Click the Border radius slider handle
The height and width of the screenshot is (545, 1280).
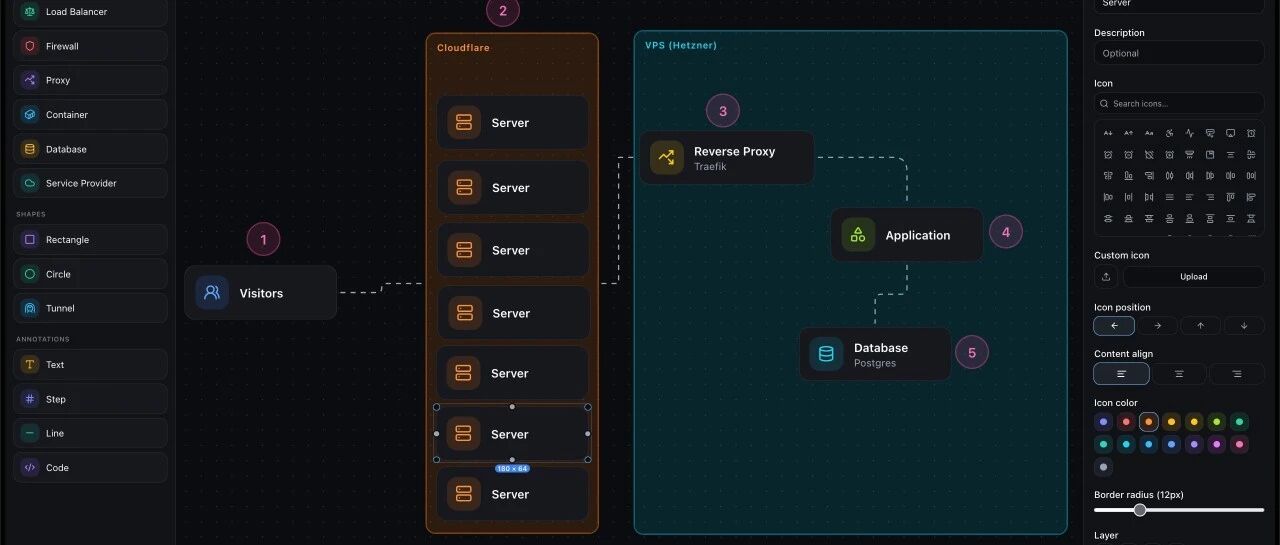(1140, 510)
